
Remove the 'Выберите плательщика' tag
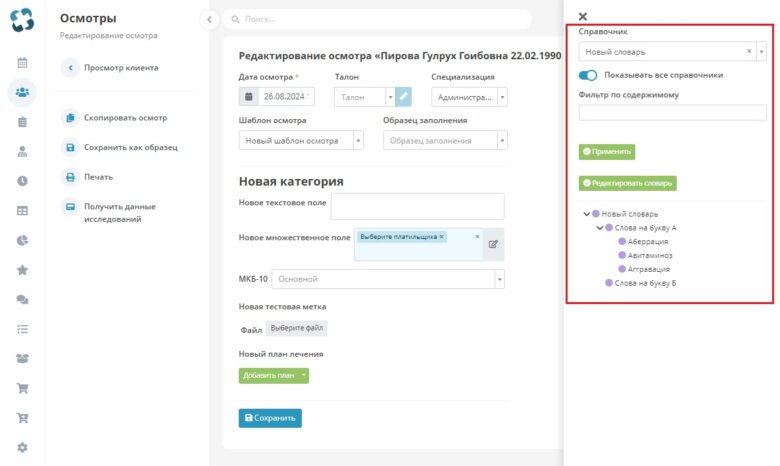pyautogui.click(x=441, y=237)
